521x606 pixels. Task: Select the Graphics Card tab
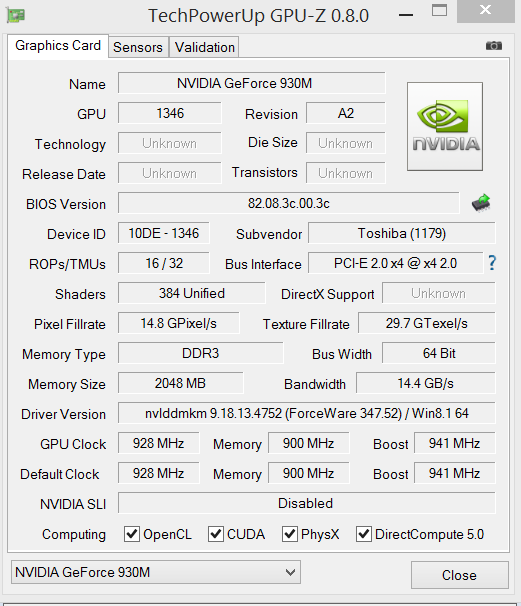(x=58, y=46)
